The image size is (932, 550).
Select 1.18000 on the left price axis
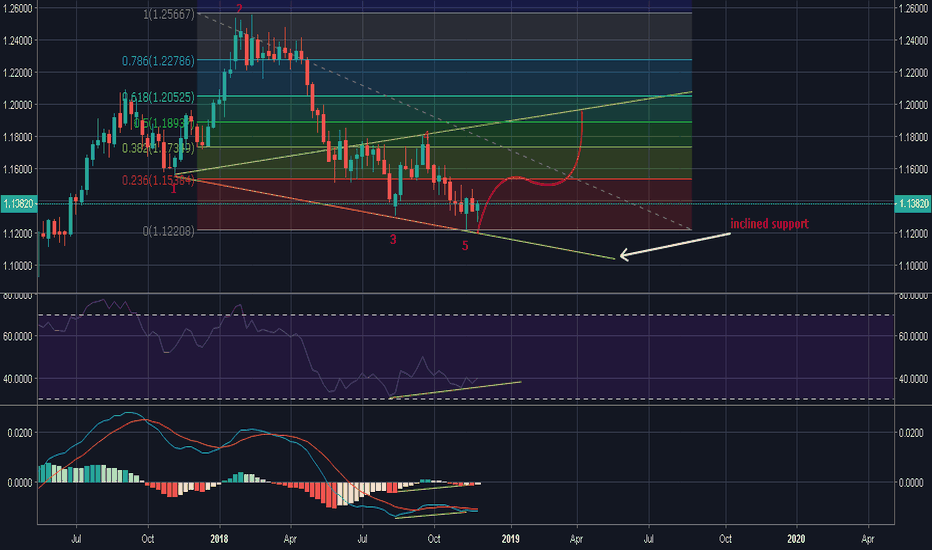[x=17, y=137]
